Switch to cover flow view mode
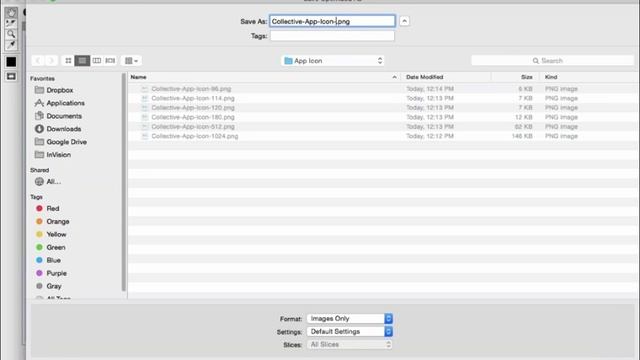Viewport: 640px width, 360px height. 110,61
